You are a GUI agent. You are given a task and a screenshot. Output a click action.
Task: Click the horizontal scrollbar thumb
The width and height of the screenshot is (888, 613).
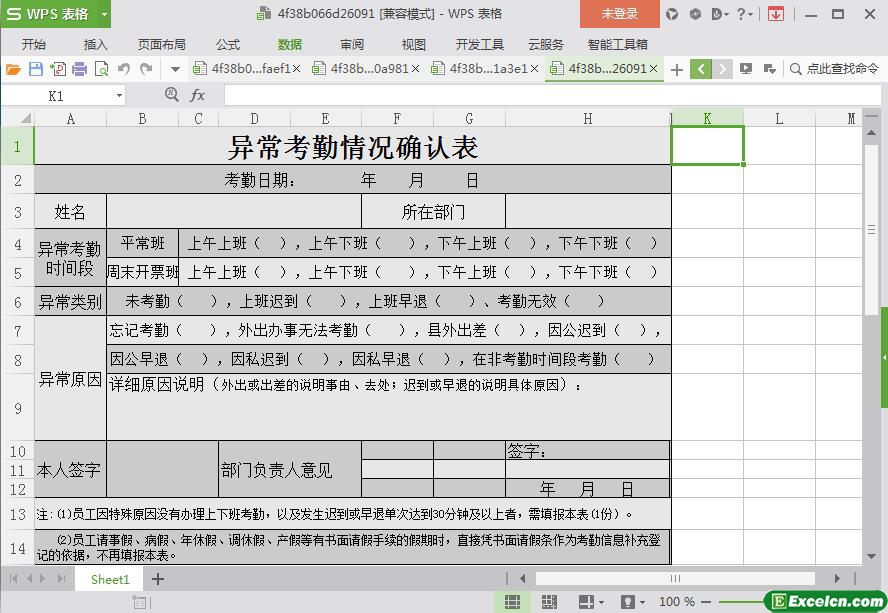coord(675,578)
